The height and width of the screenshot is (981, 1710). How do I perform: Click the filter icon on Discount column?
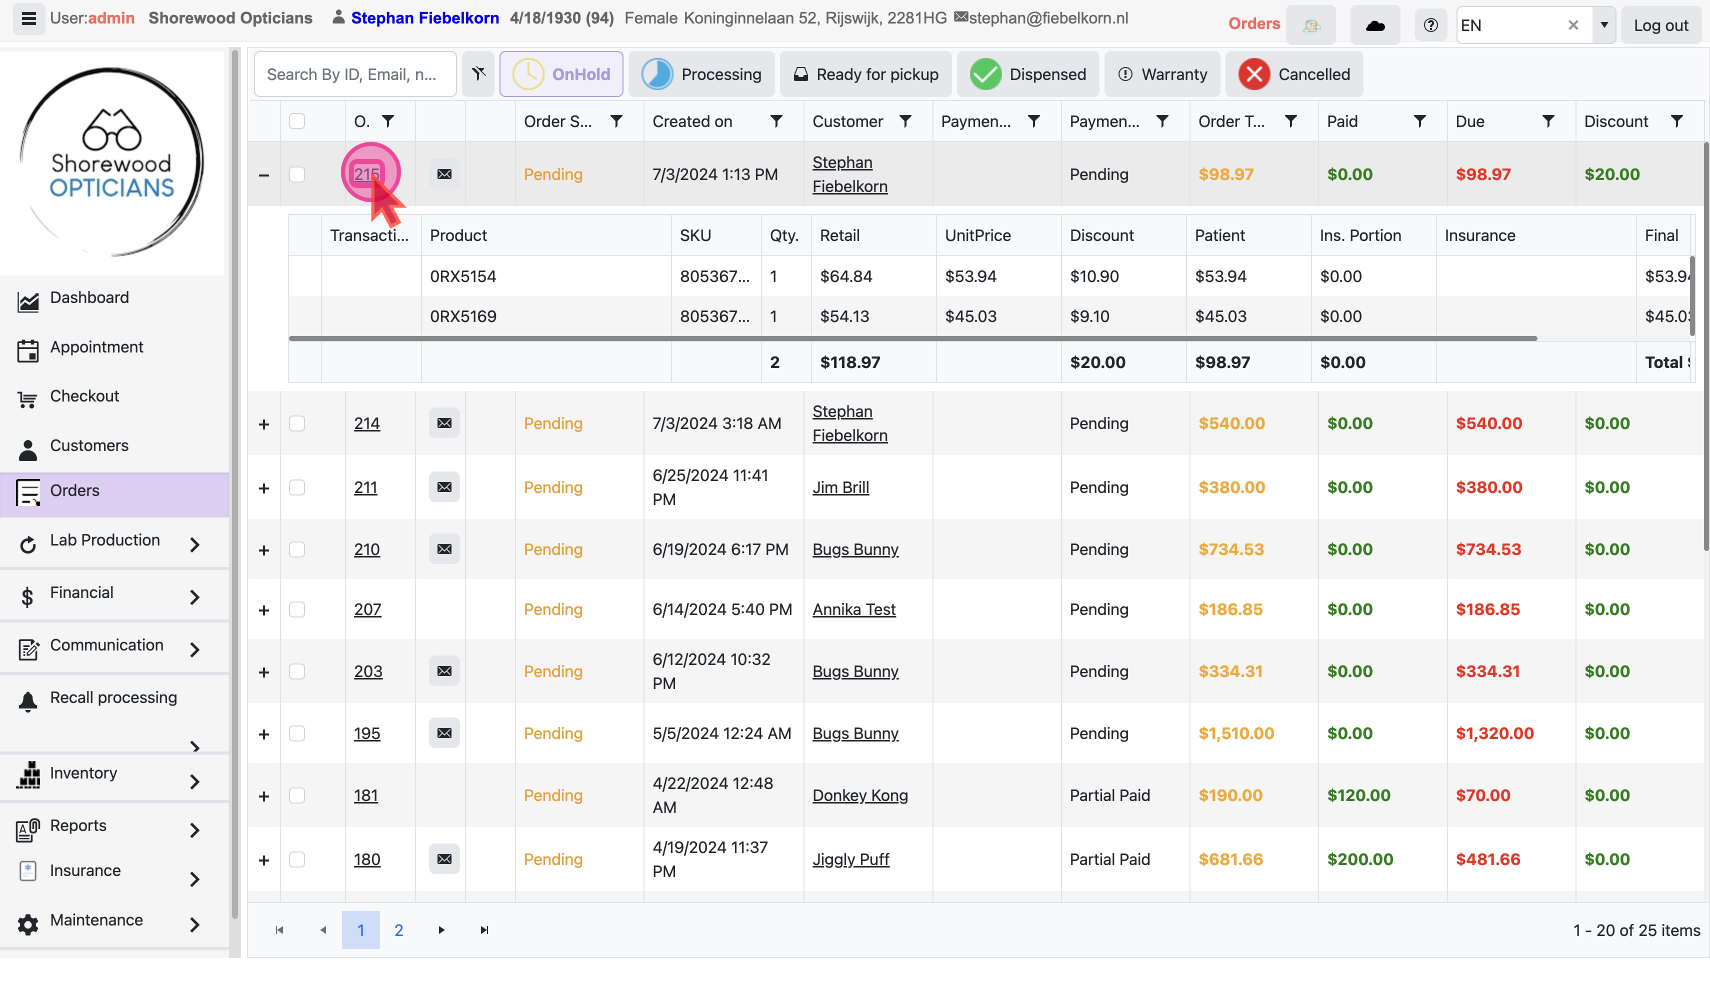pyautogui.click(x=1676, y=121)
